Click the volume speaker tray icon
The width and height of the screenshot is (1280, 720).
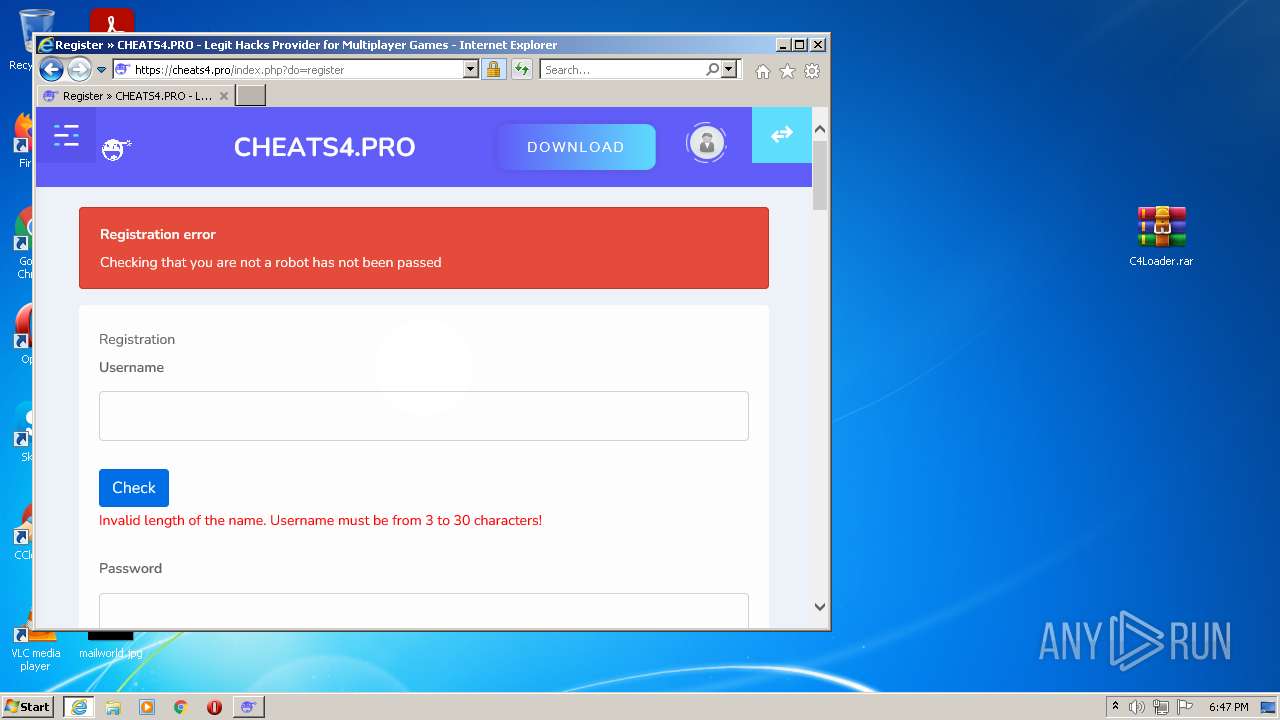click(1137, 707)
